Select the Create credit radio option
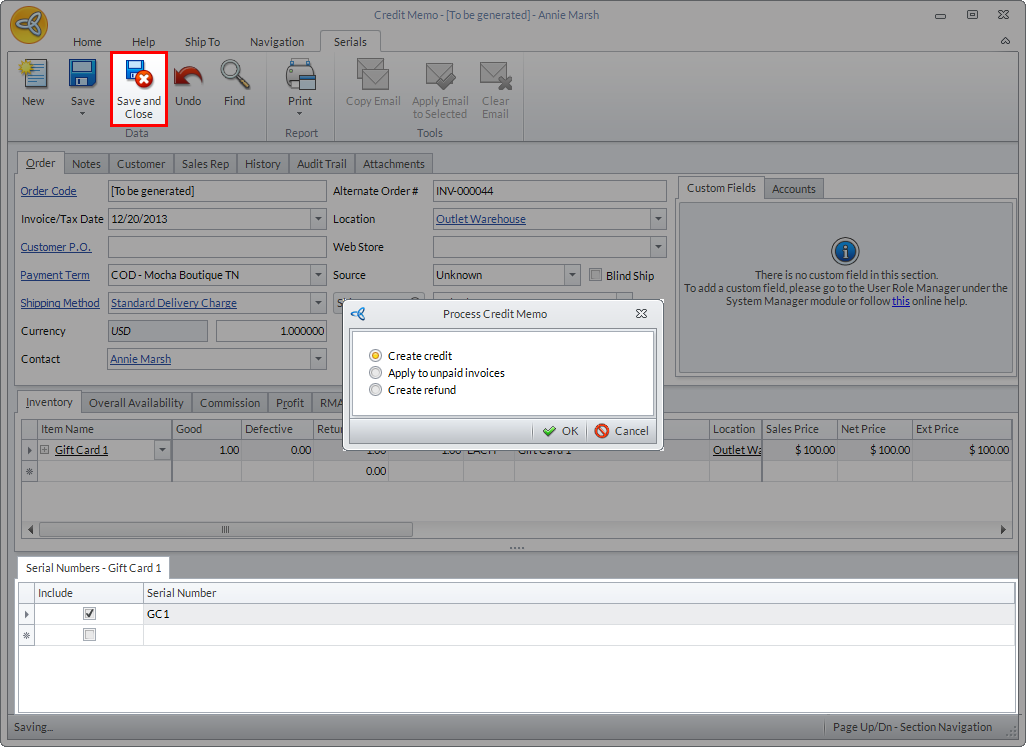1026x747 pixels. tap(376, 356)
